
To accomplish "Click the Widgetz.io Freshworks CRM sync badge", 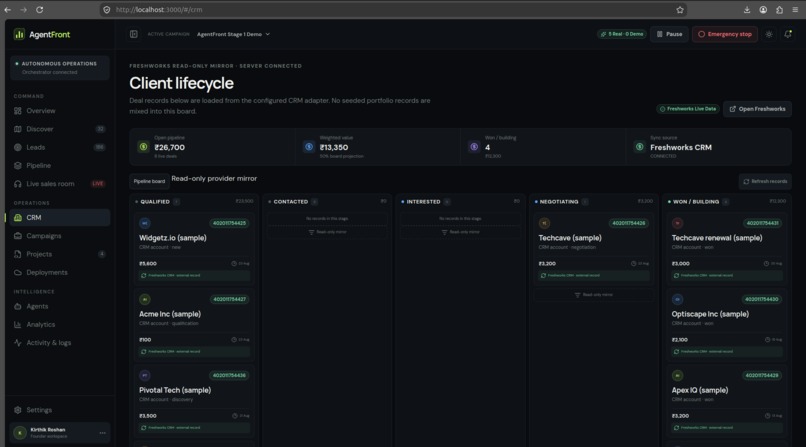I will point(194,276).
